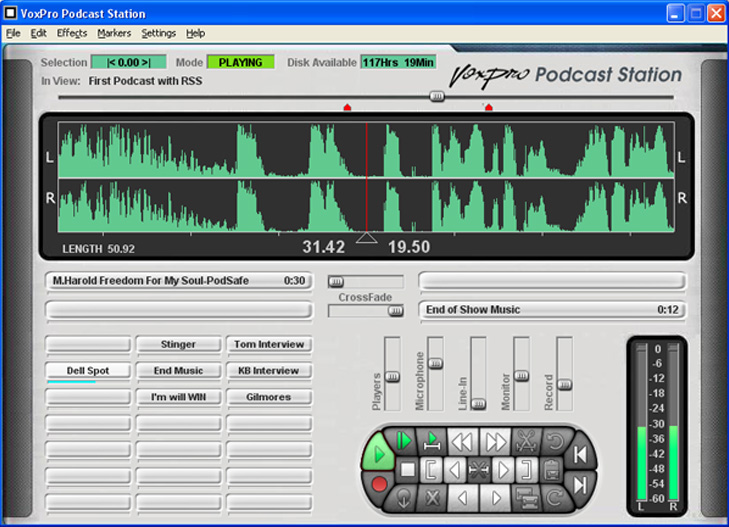Click the clipboard Paste icon
This screenshot has width=729, height=527.
pyautogui.click(x=550, y=468)
